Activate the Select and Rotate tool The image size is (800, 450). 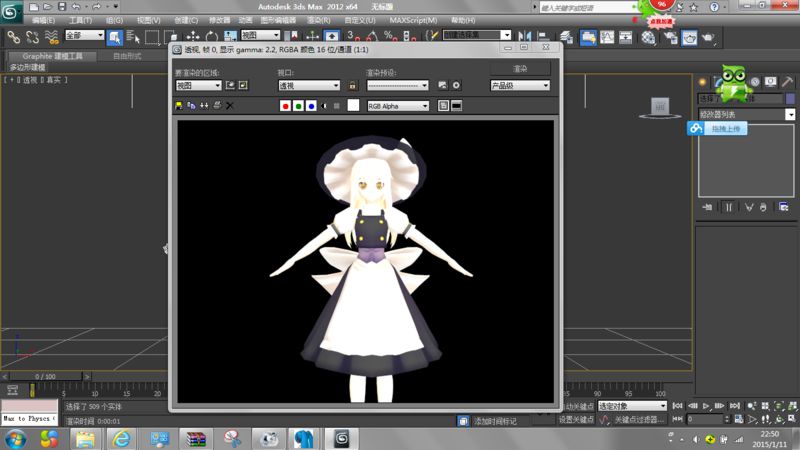[x=211, y=37]
